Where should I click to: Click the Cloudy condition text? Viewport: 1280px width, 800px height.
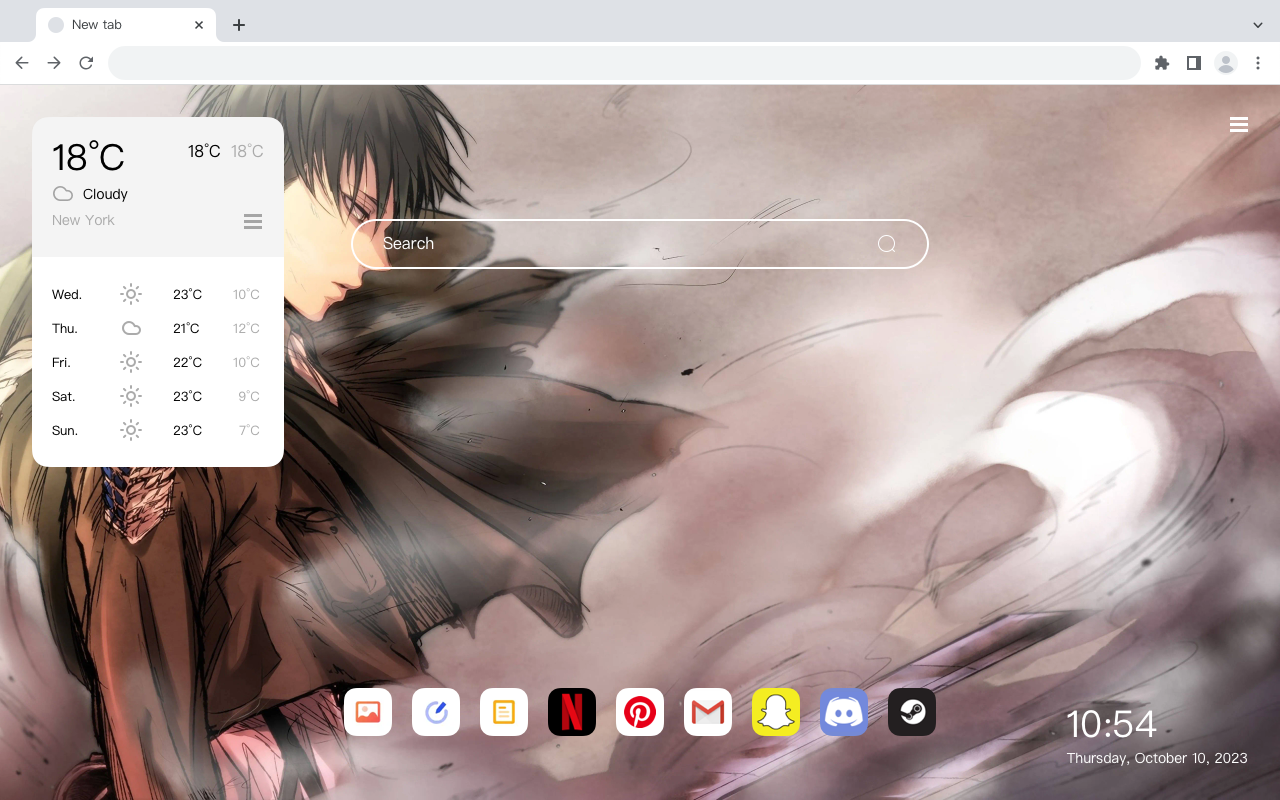[x=105, y=194]
